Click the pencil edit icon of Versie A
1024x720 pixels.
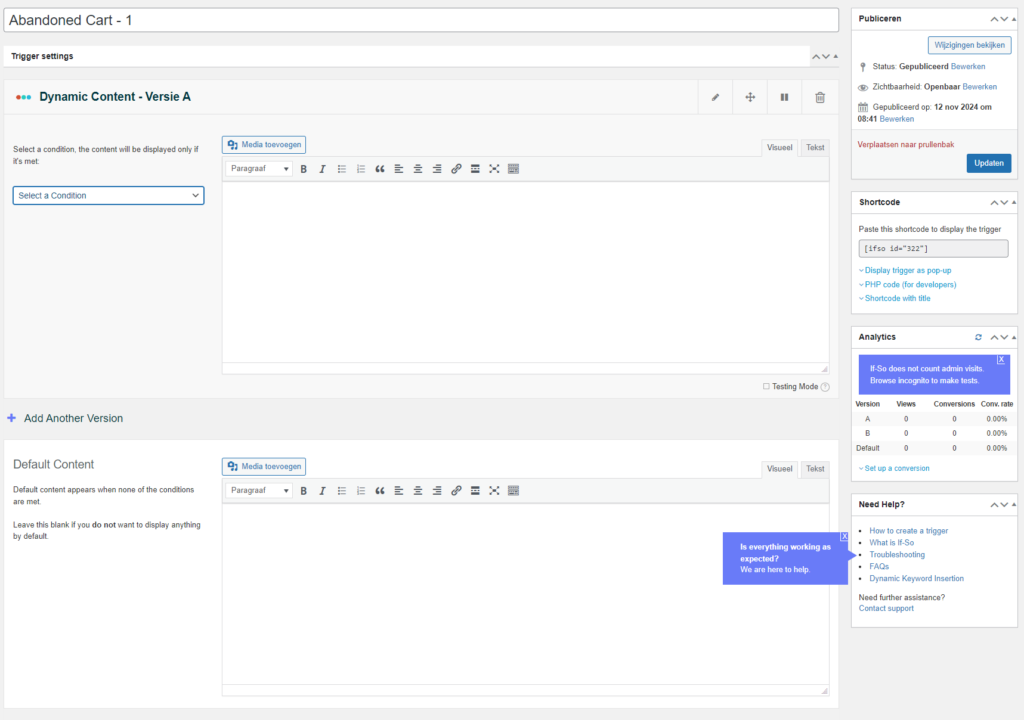[715, 97]
